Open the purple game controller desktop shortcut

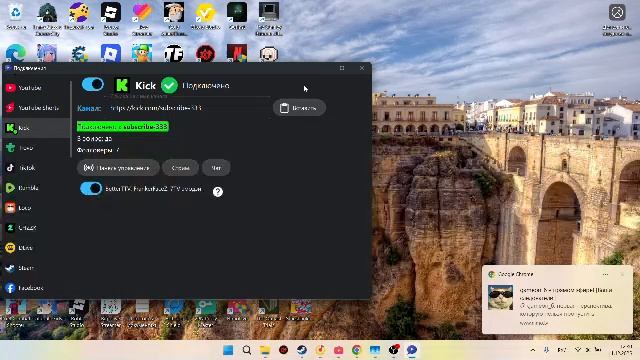(79, 16)
